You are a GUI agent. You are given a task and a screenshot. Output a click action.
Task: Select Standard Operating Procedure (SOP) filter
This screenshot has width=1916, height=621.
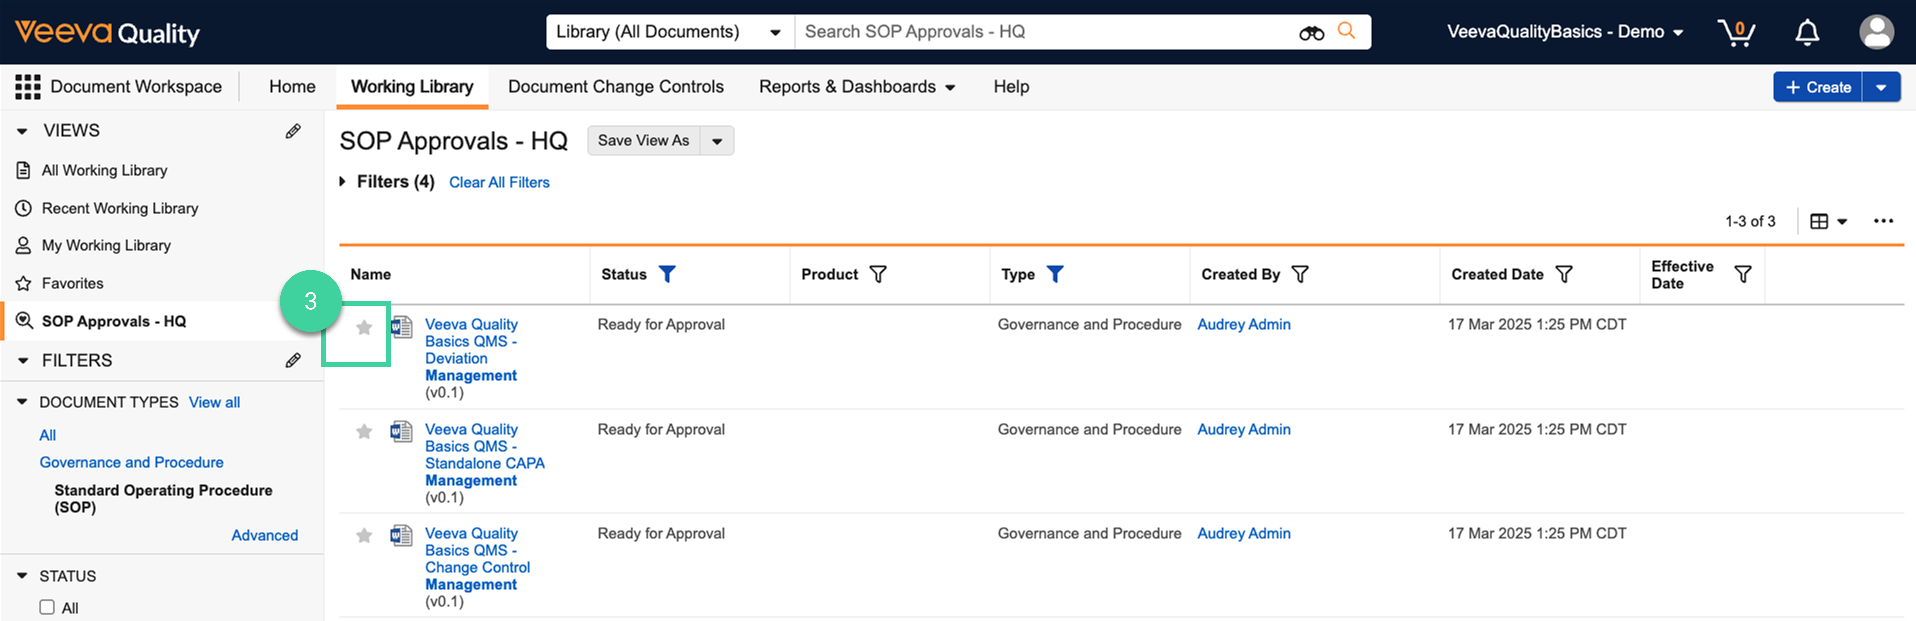click(163, 499)
